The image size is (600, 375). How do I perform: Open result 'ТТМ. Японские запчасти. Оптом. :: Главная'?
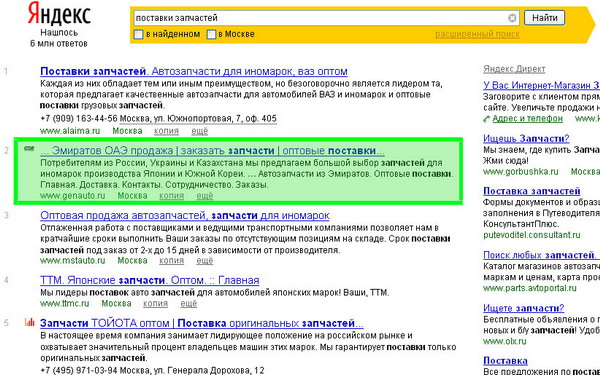[x=150, y=280]
